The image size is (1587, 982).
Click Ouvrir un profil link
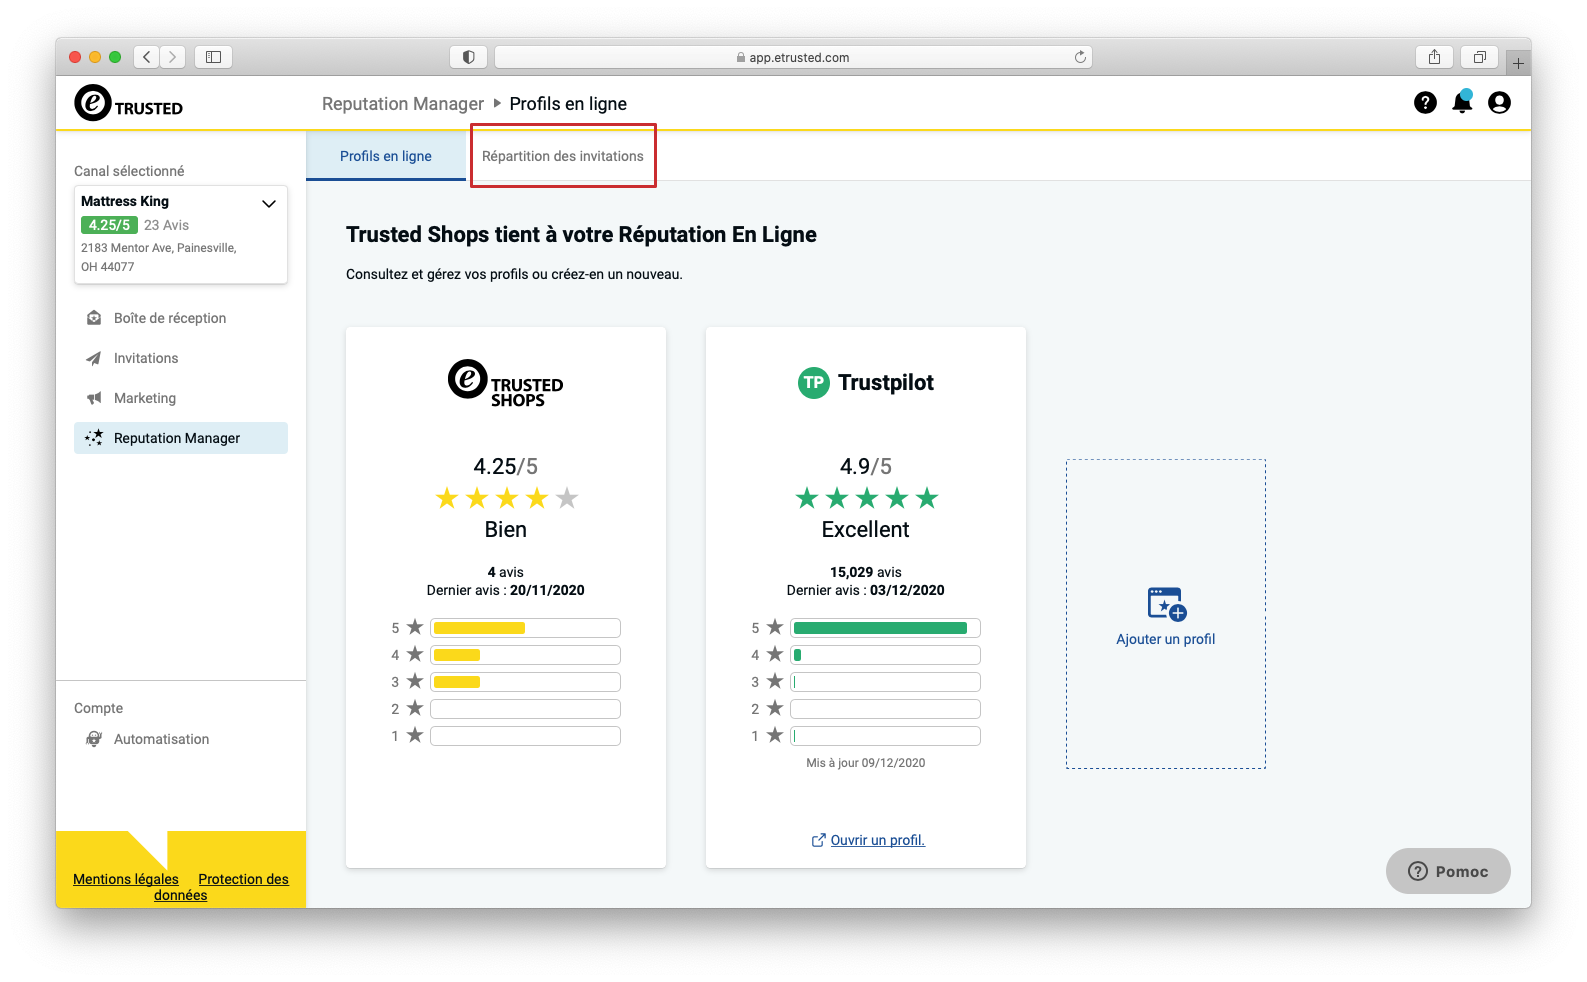click(878, 840)
